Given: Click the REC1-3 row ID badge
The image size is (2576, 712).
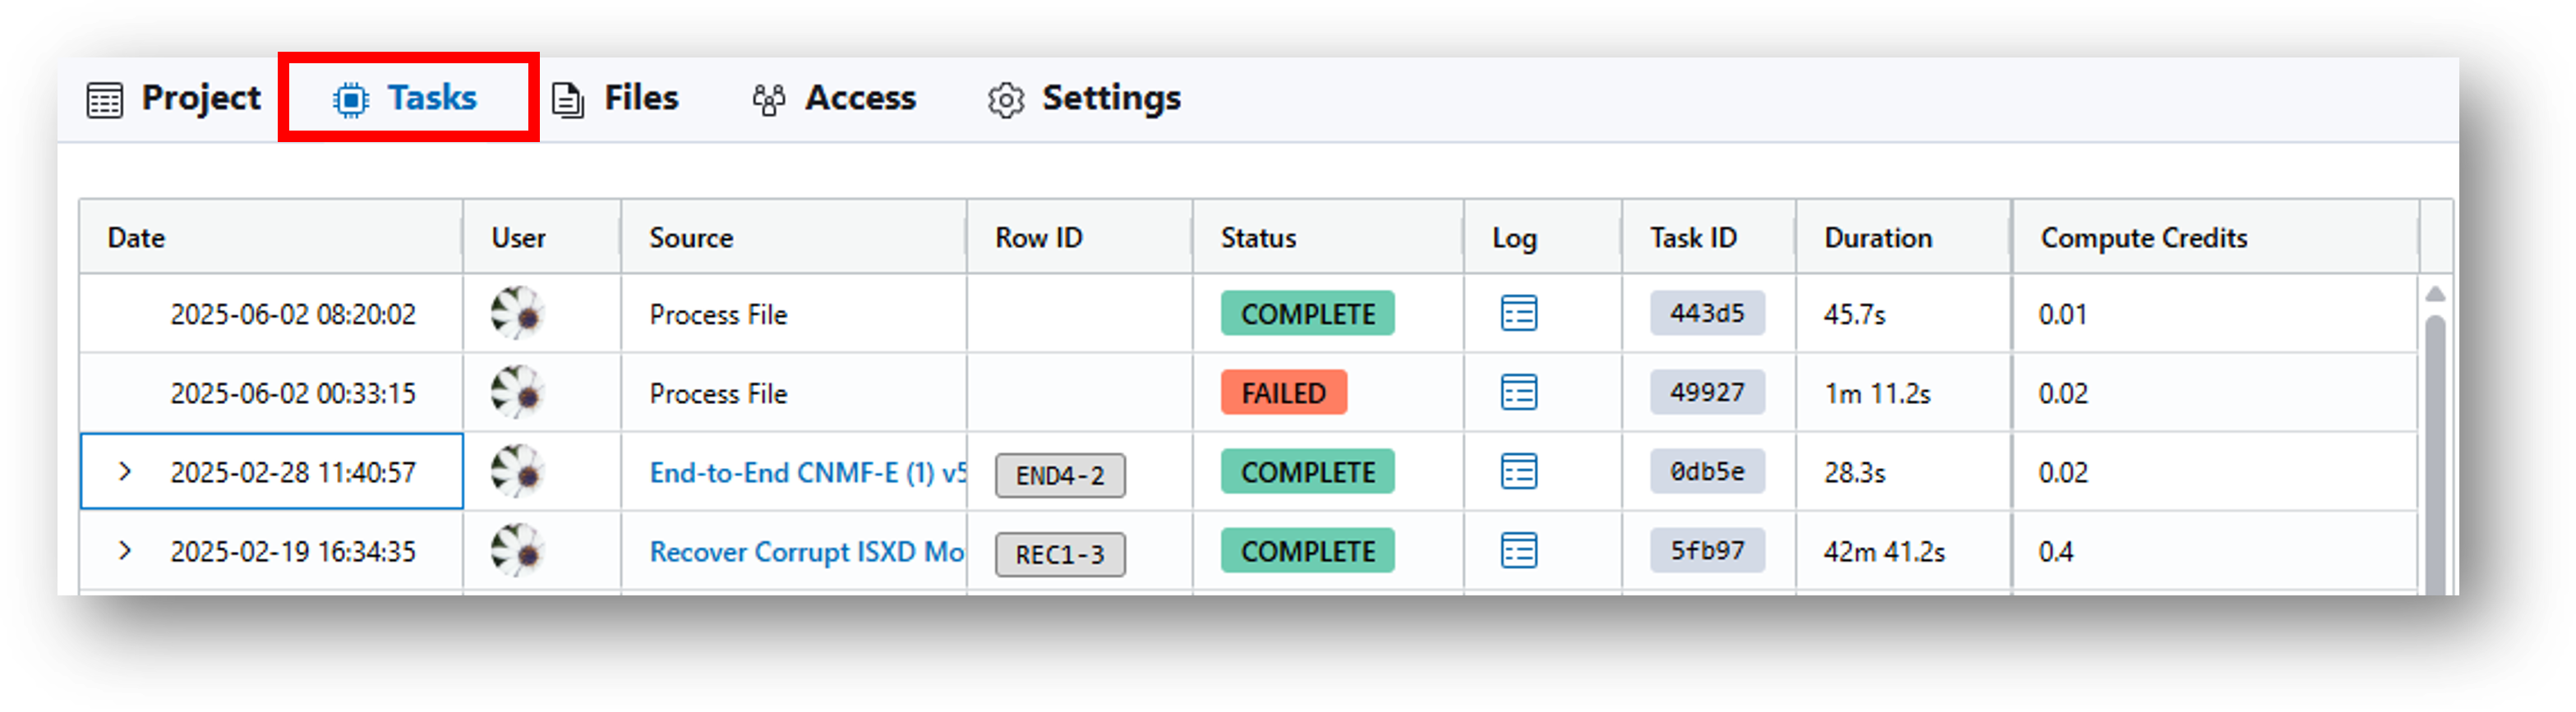Looking at the screenshot, I should click(1060, 554).
